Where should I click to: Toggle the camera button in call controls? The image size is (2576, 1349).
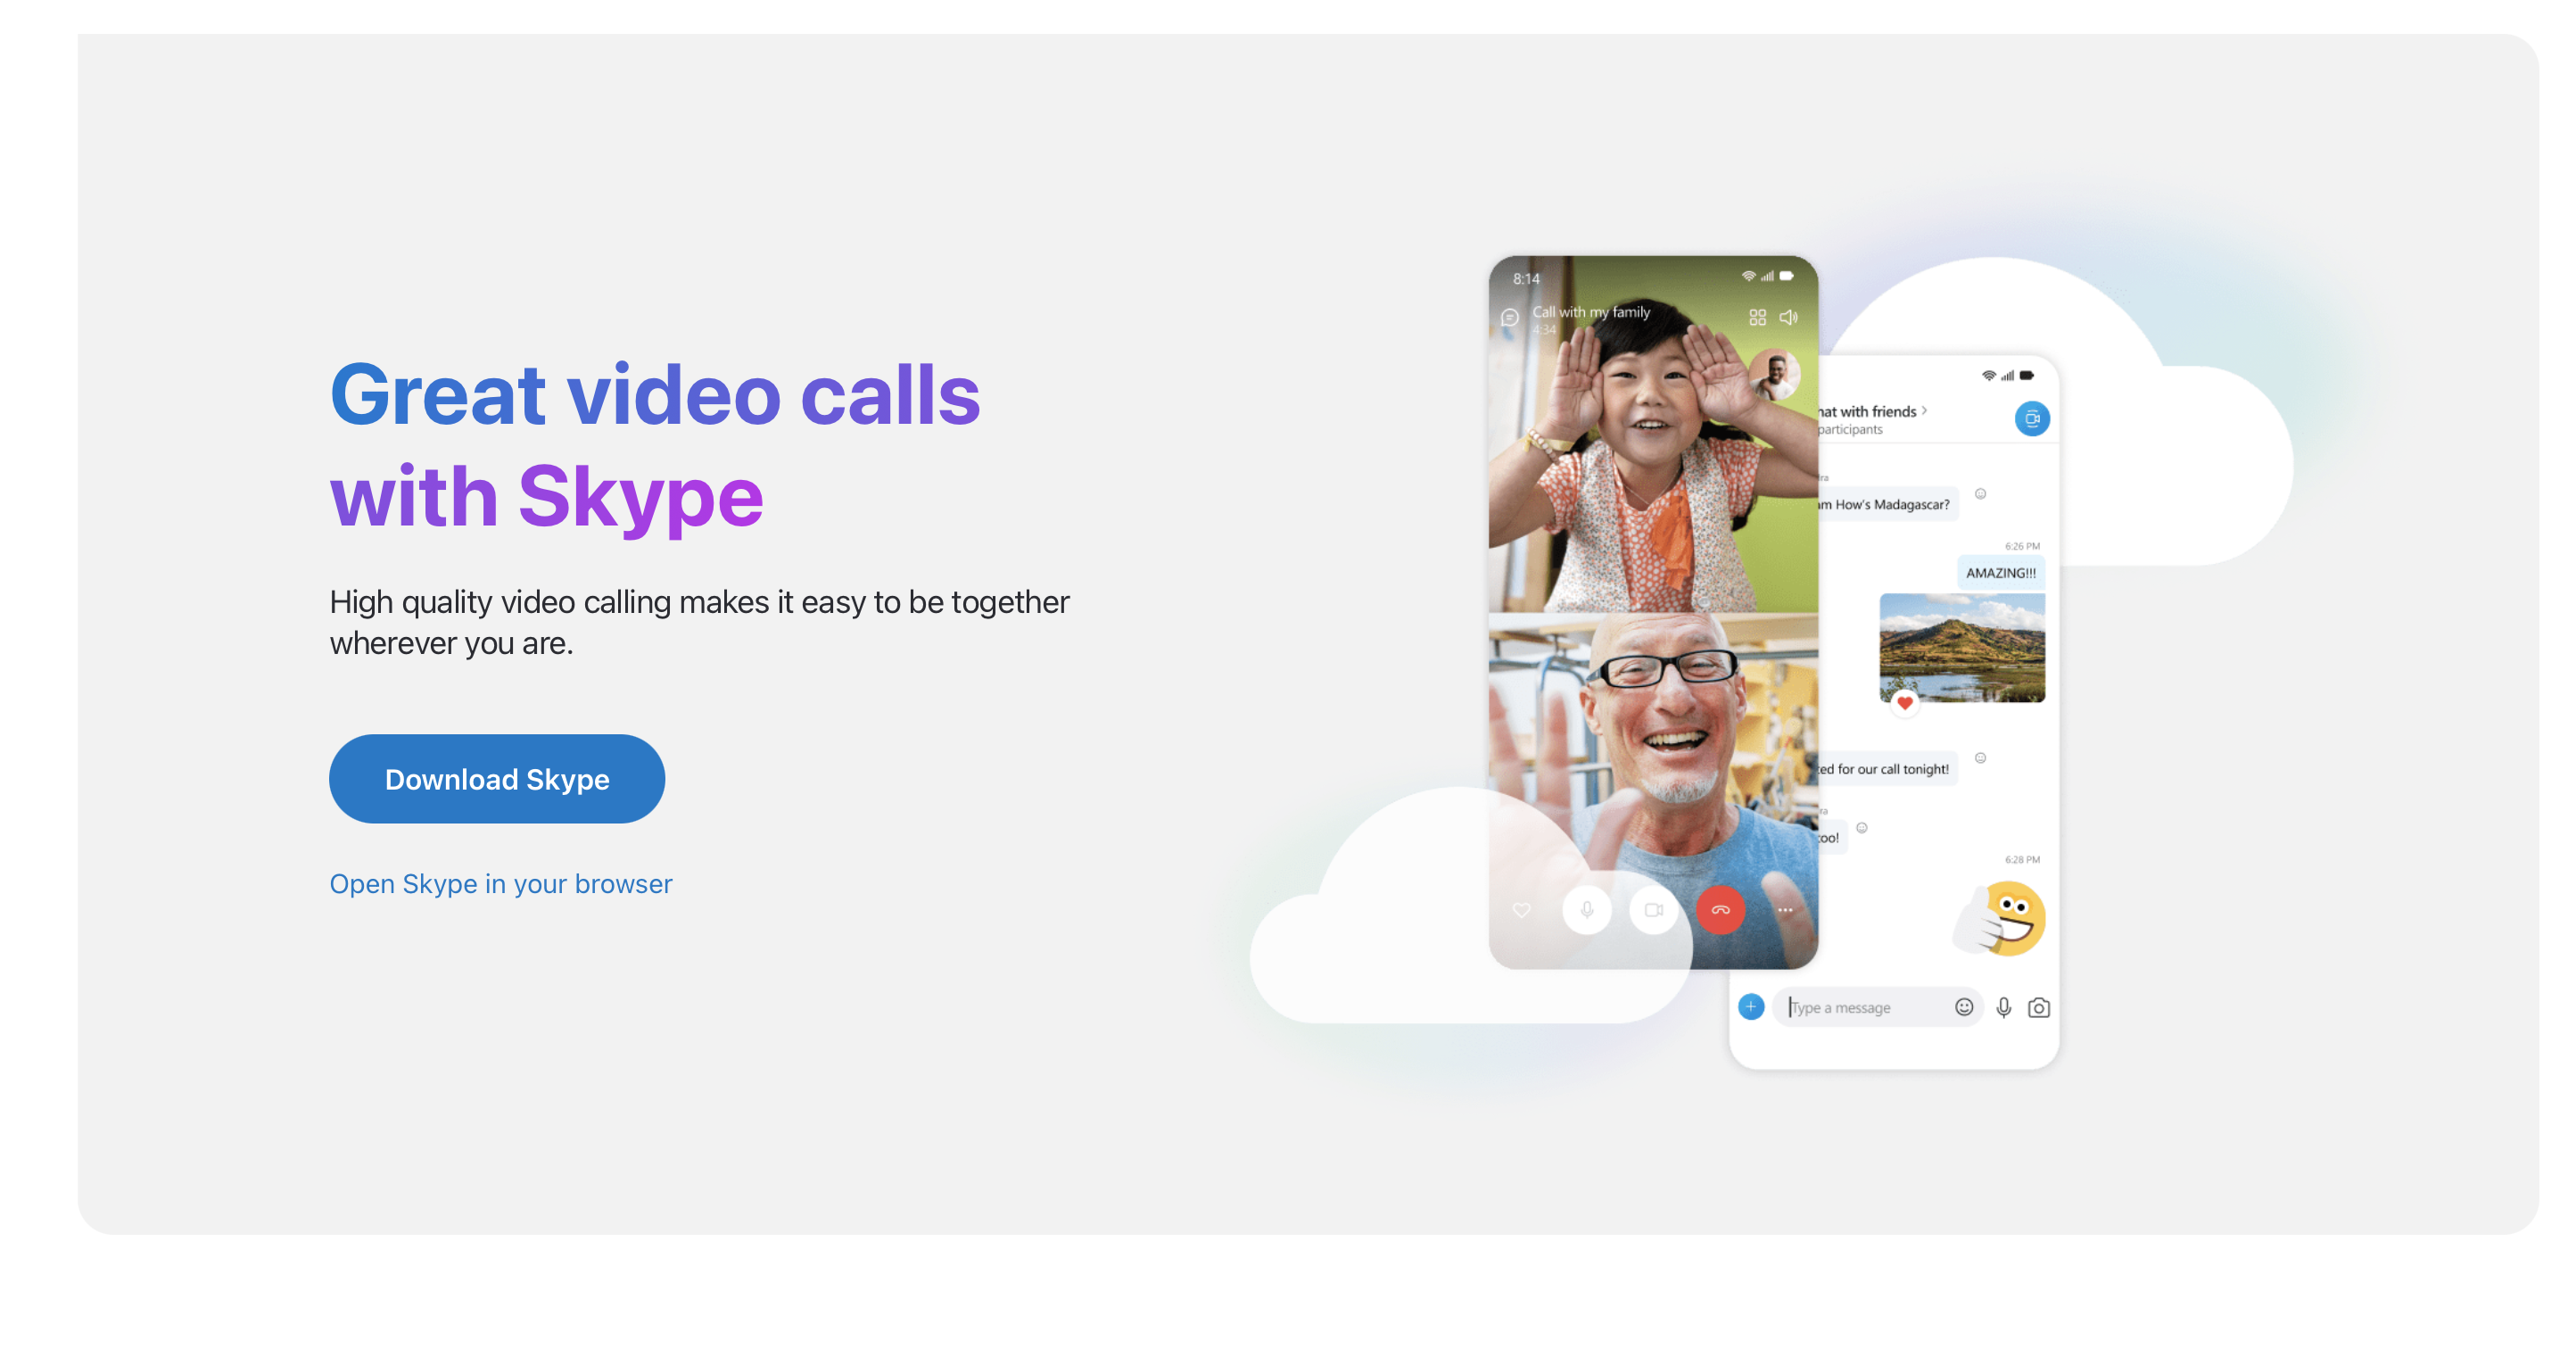pyautogui.click(x=1654, y=910)
